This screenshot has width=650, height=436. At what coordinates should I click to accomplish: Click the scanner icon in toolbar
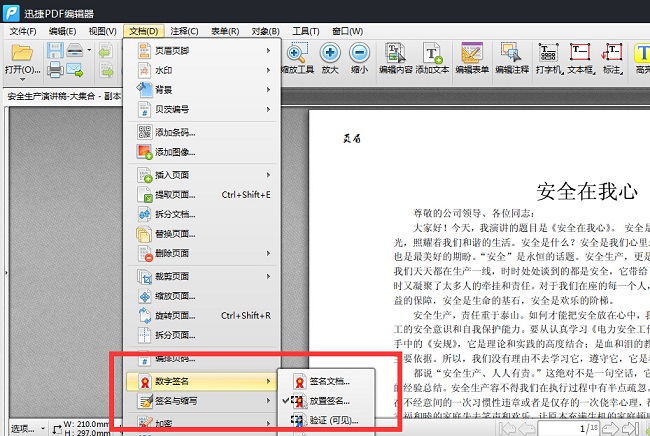pos(75,50)
